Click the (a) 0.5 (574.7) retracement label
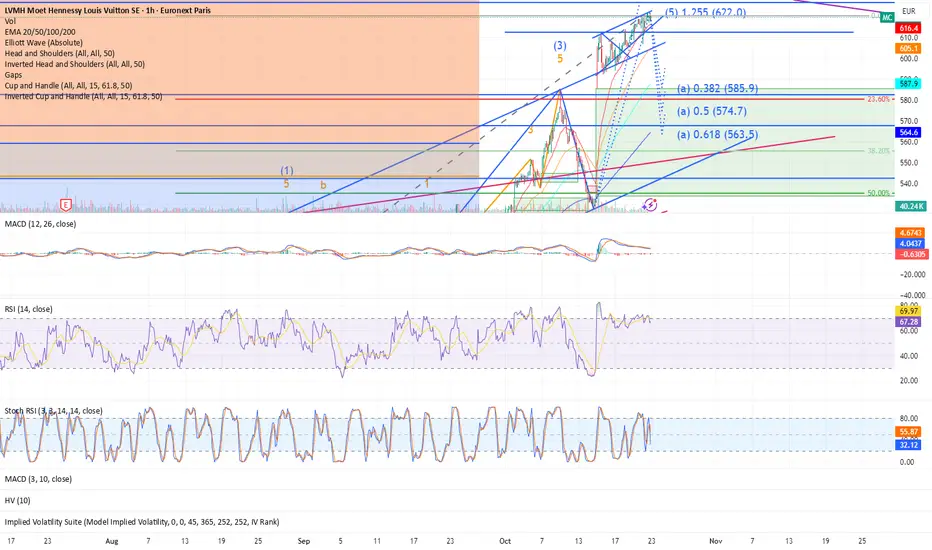Screen dimensions: 932x550 (711, 111)
